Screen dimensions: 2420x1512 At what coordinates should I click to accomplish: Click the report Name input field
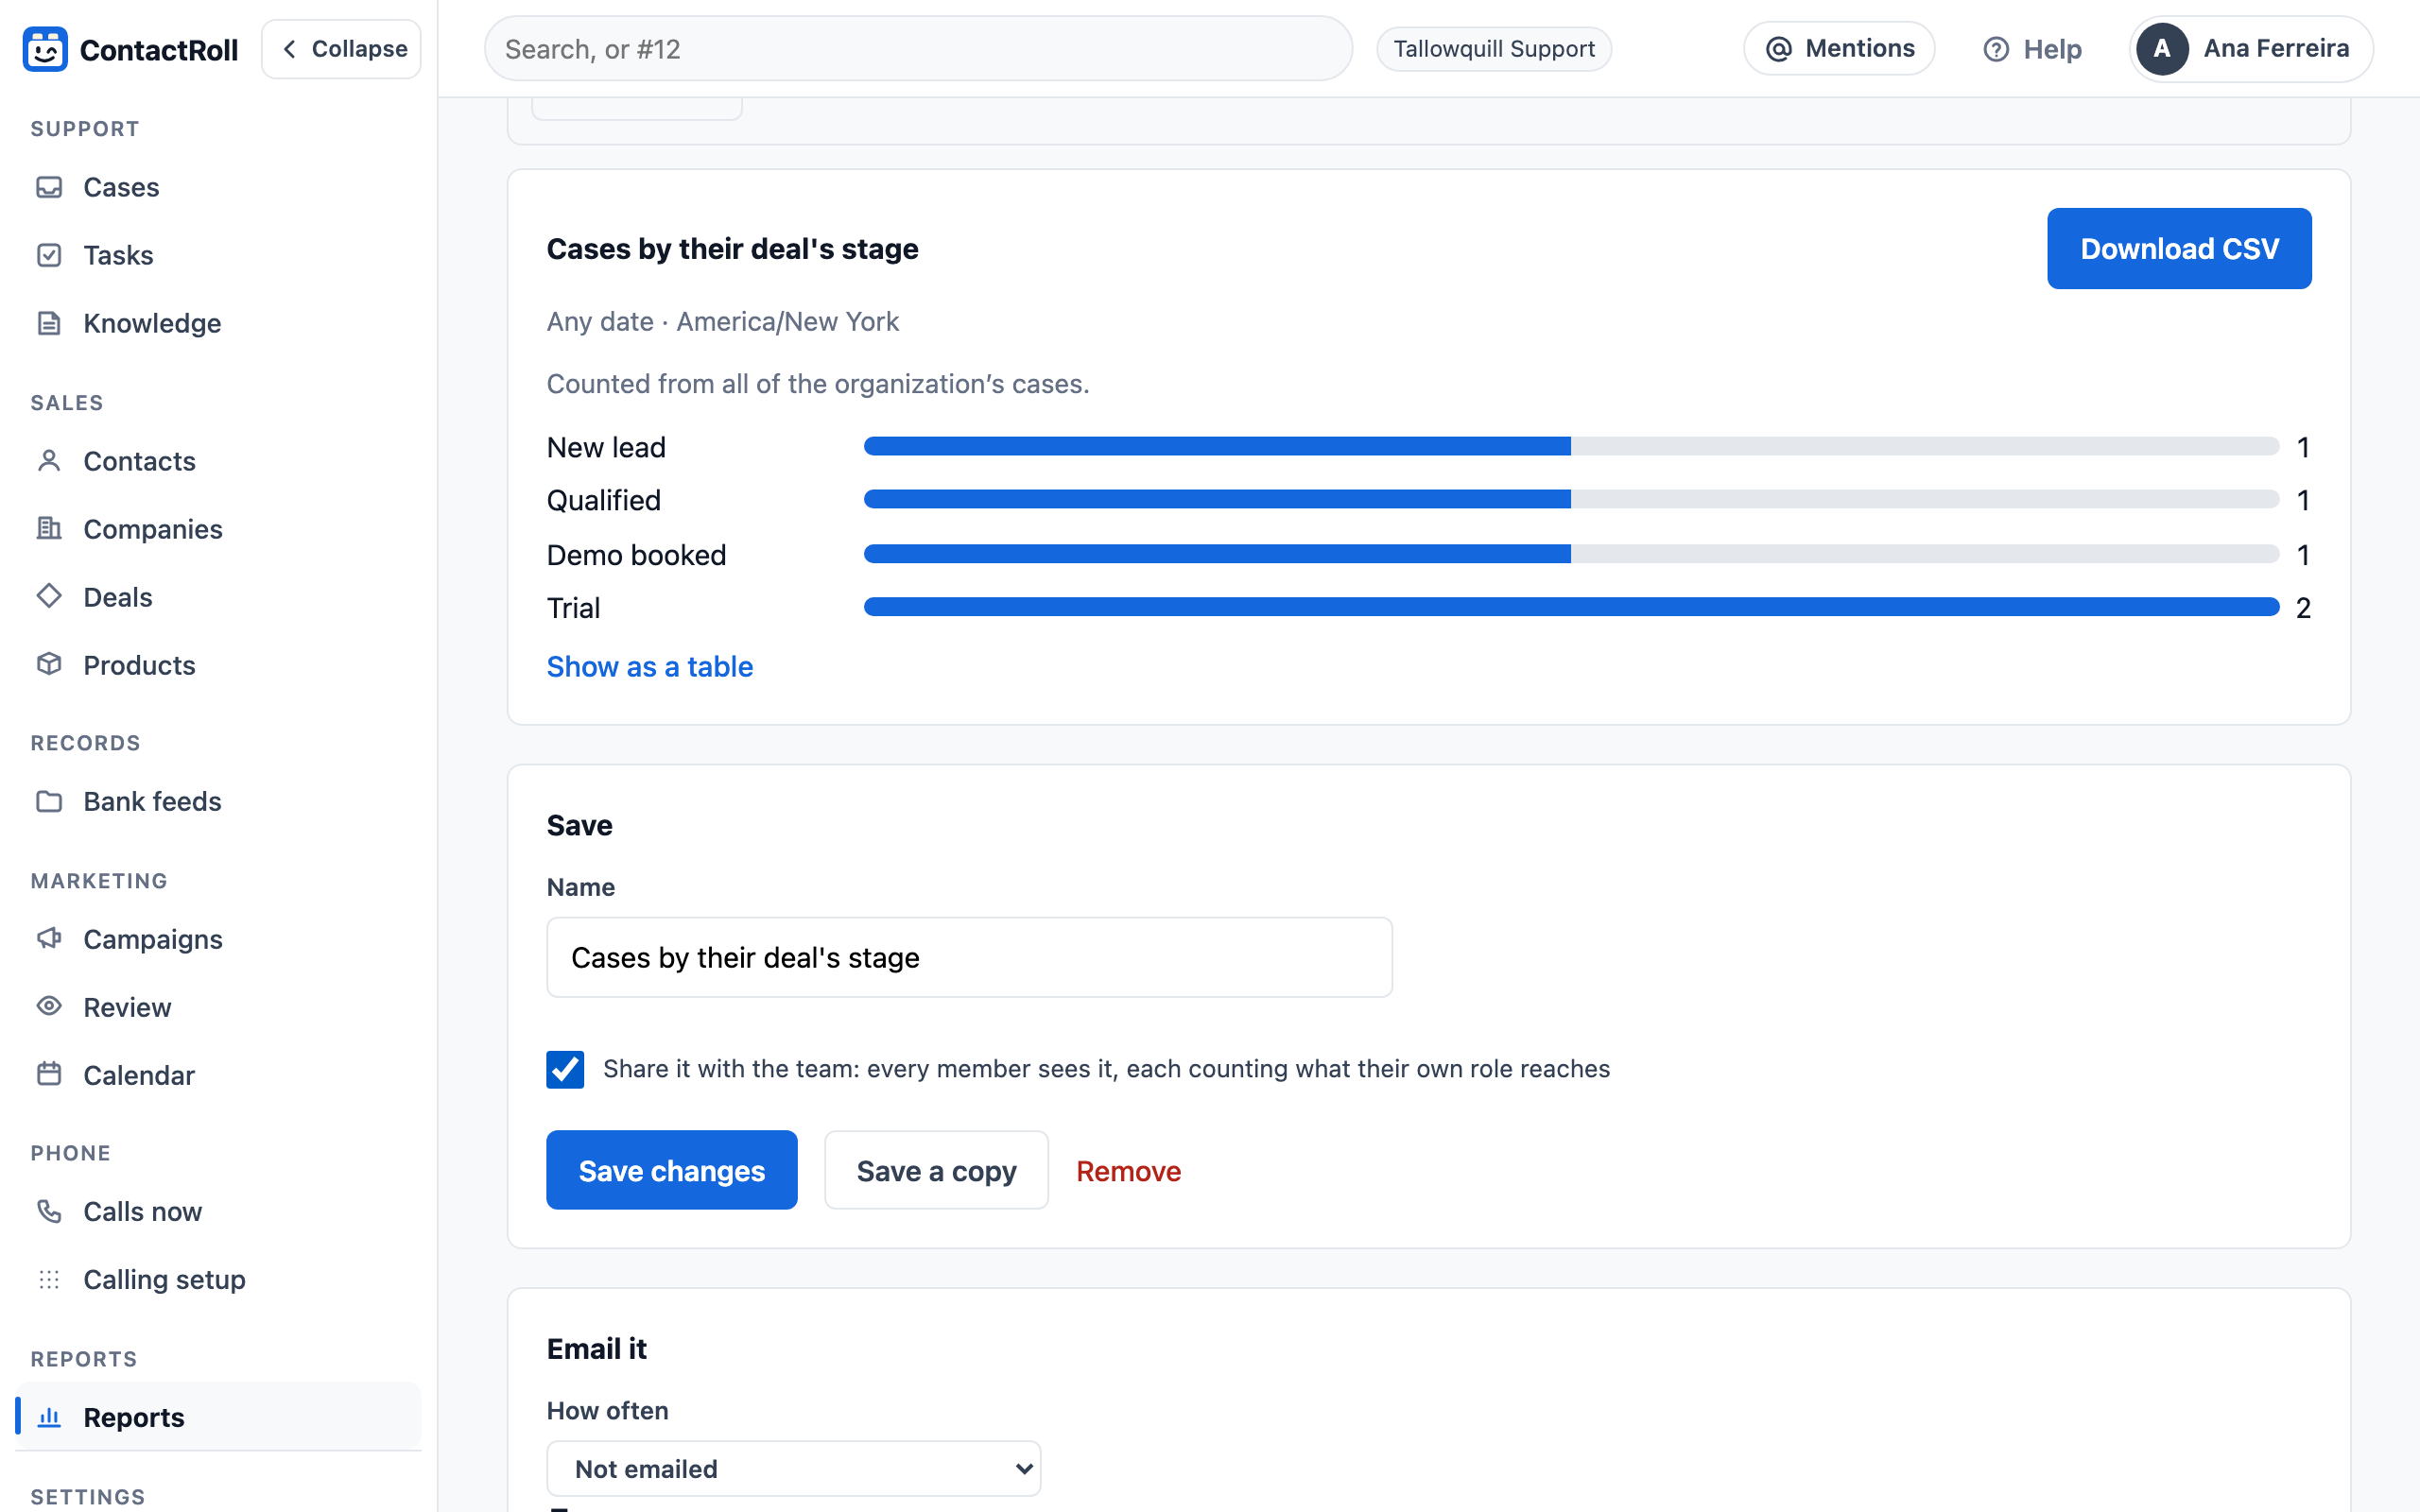coord(969,957)
